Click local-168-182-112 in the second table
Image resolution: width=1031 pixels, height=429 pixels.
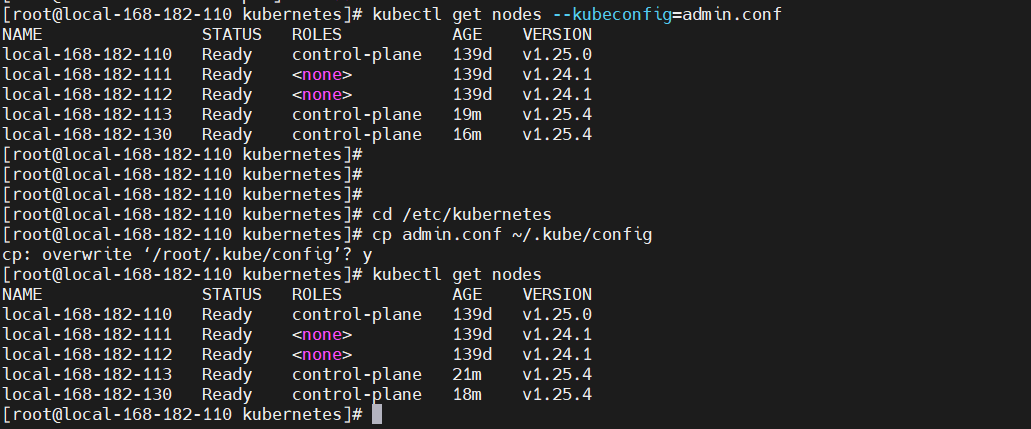click(87, 354)
